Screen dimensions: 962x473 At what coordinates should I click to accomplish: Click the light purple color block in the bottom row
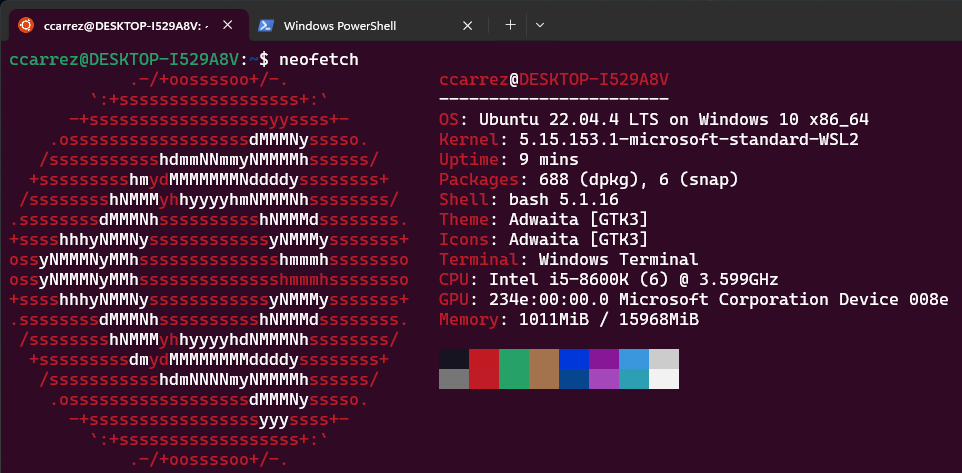[604, 379]
